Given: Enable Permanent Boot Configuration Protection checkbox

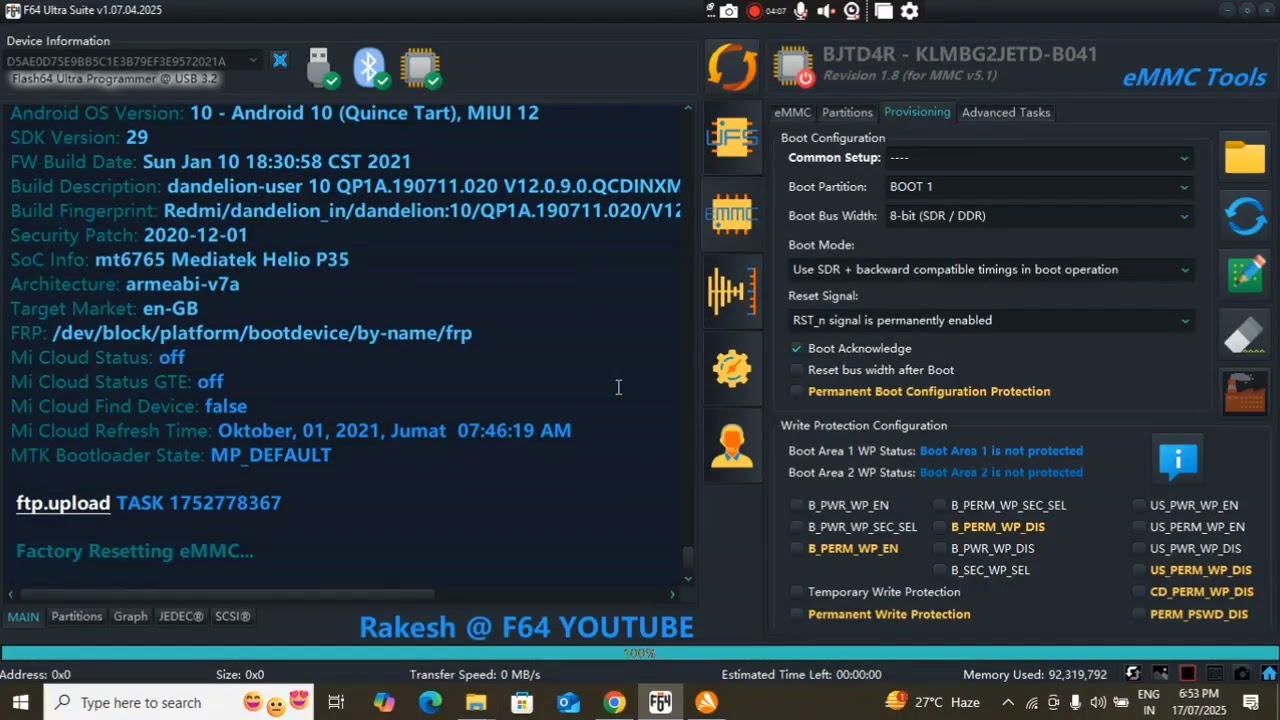Looking at the screenshot, I should point(797,391).
